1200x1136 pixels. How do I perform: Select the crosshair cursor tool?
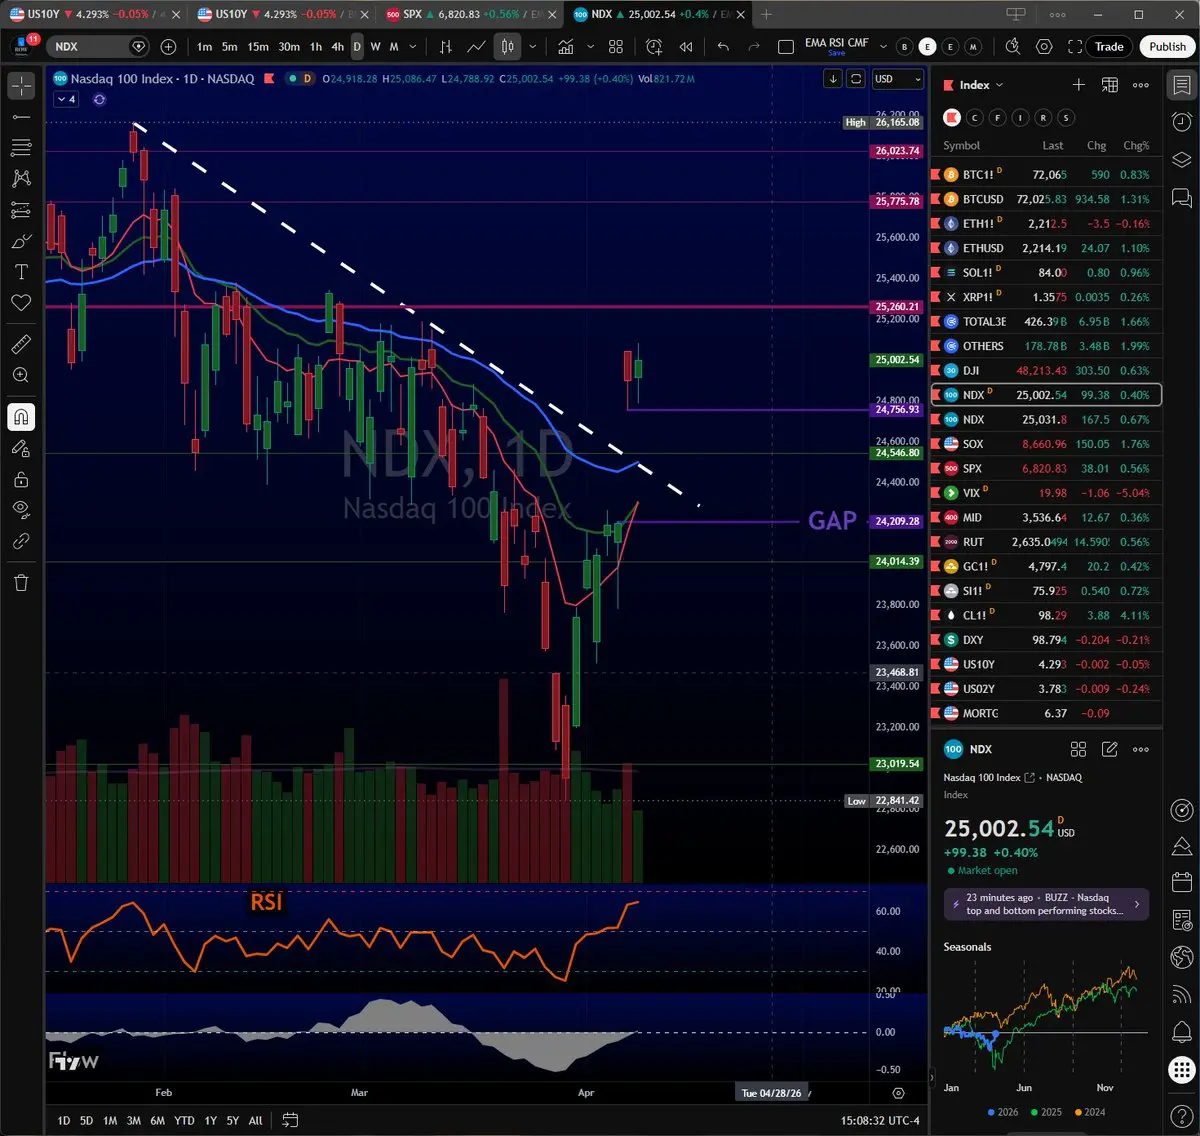click(x=21, y=86)
